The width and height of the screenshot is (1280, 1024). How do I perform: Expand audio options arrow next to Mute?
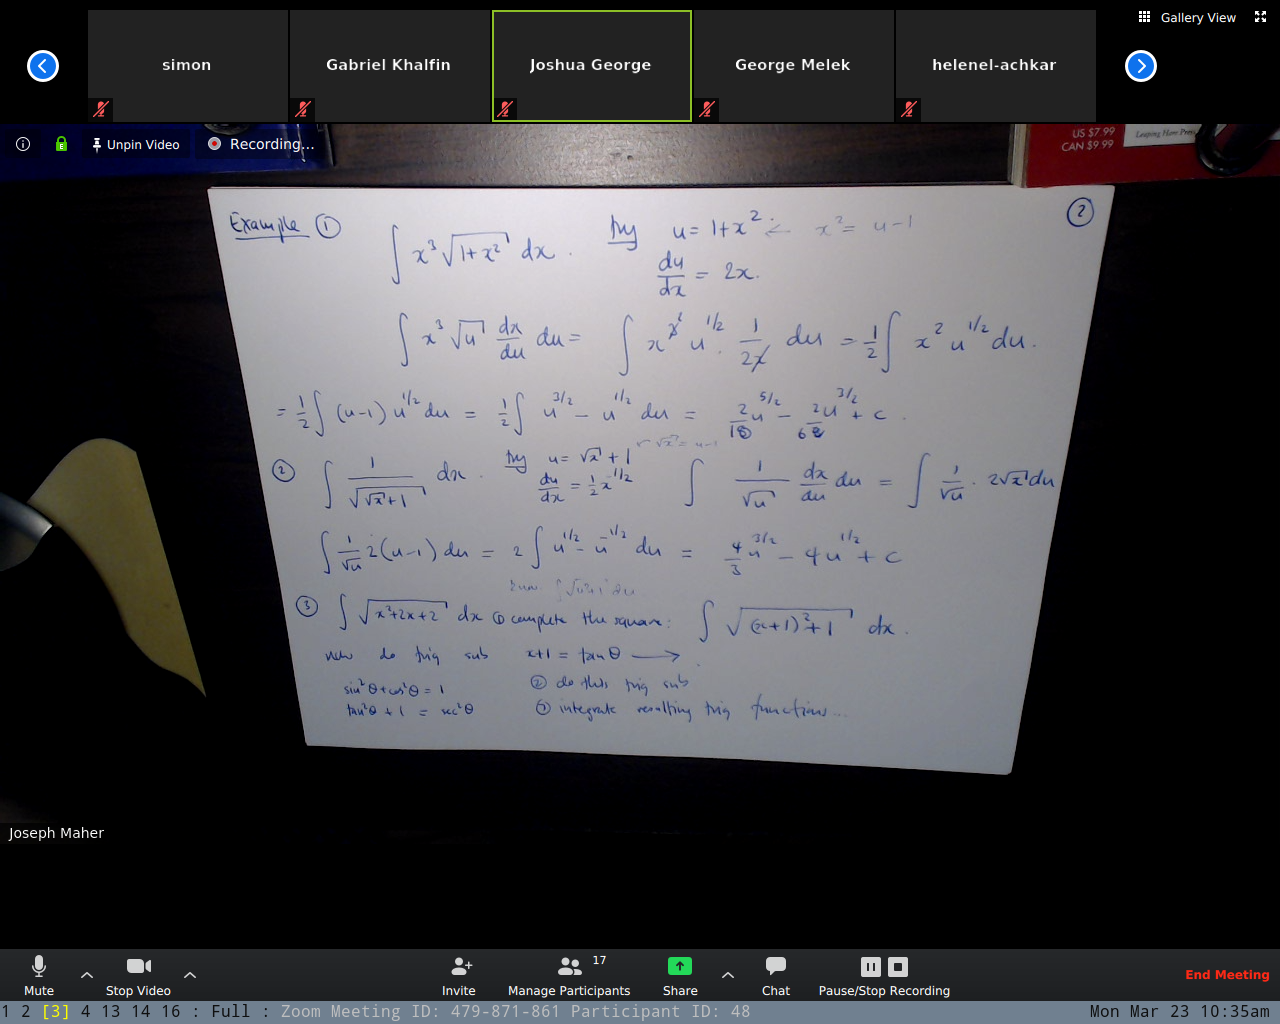coord(87,975)
